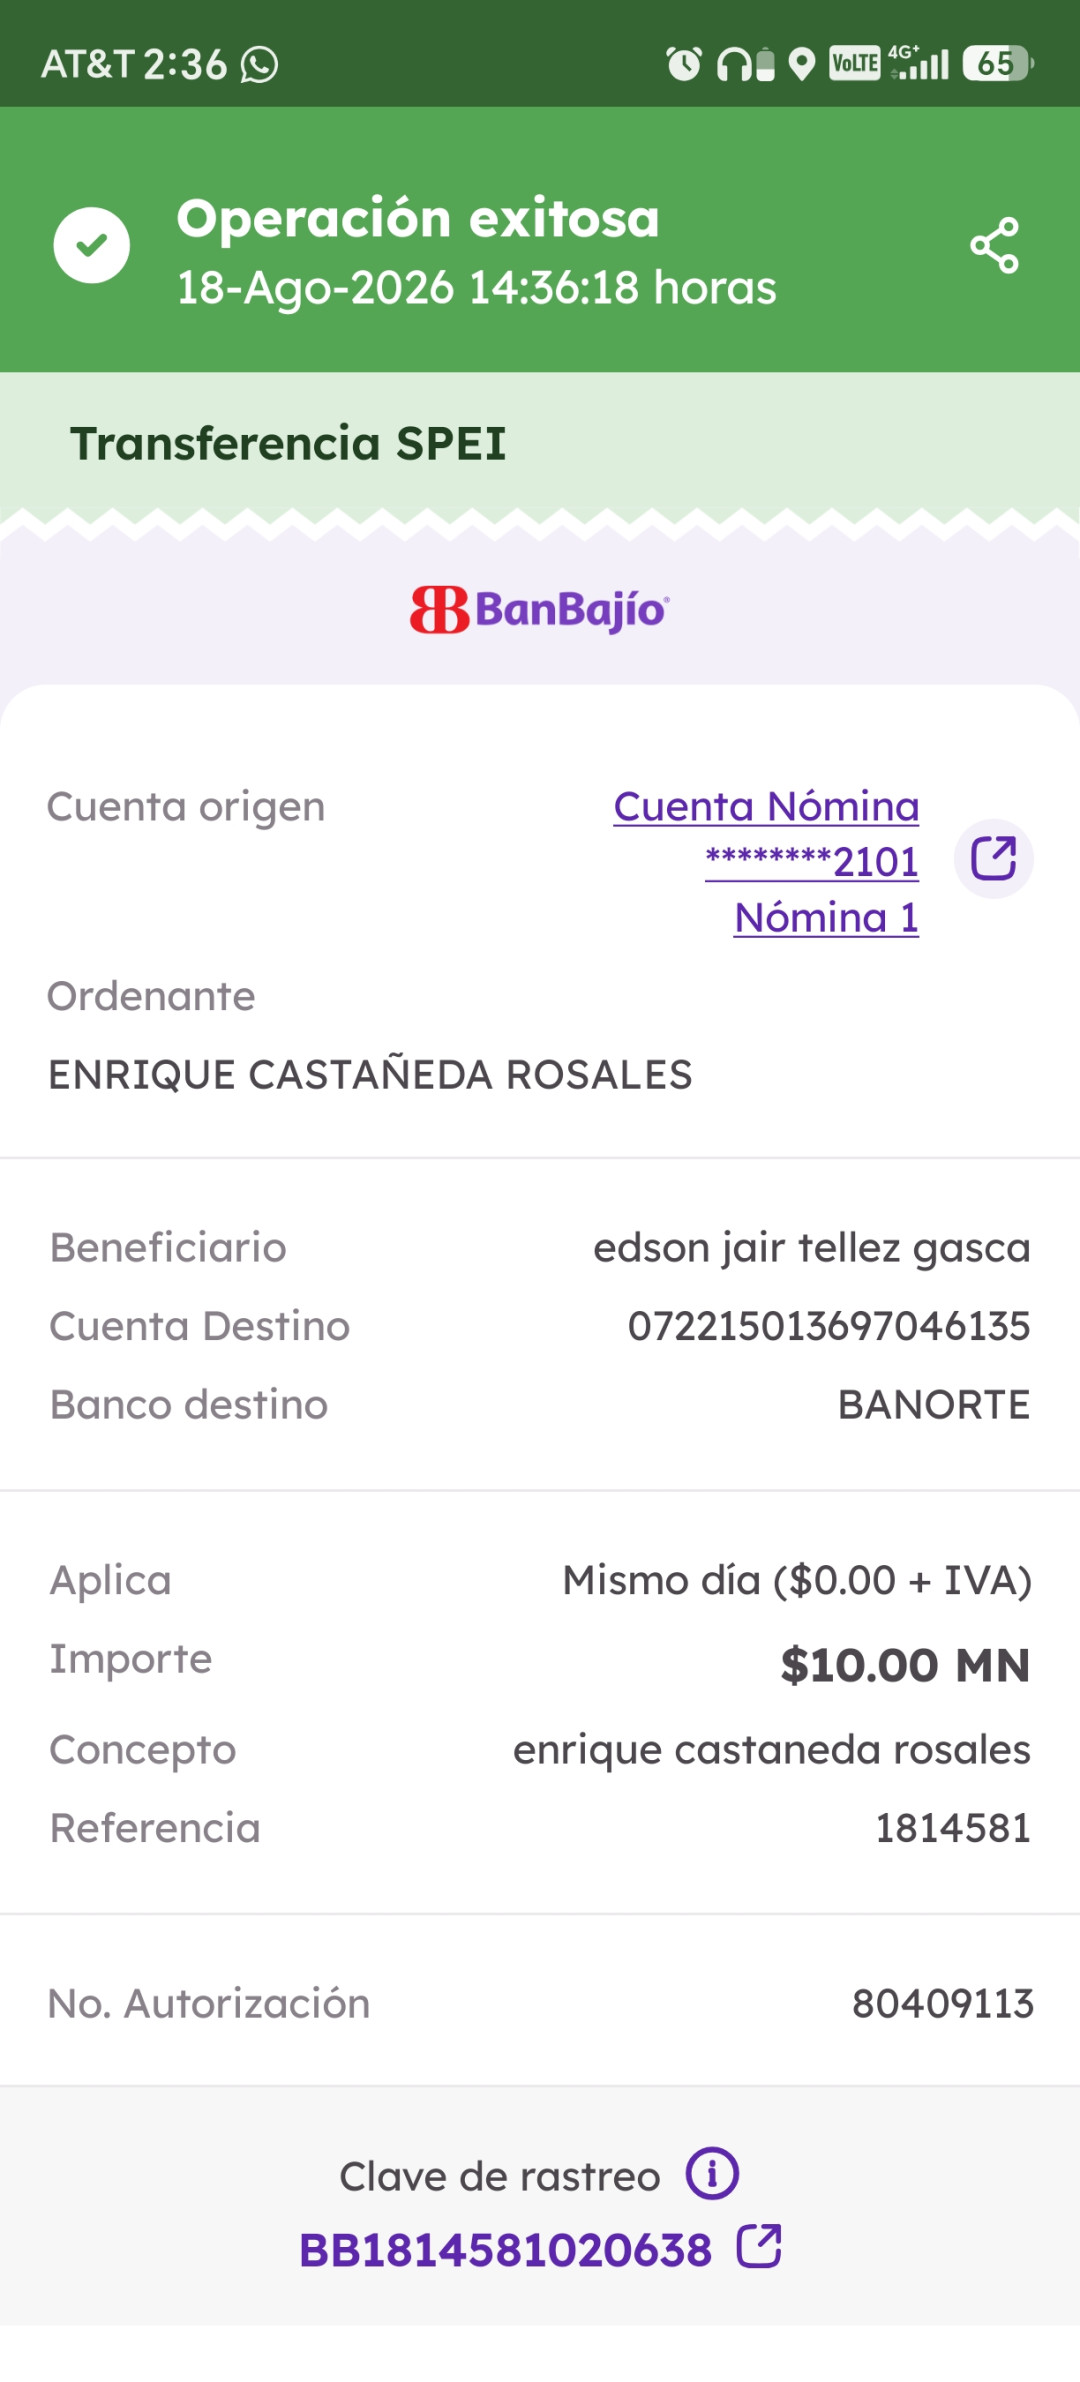1080x2382 pixels.
Task: Tap the masked account number ending in 2101
Action: click(812, 861)
